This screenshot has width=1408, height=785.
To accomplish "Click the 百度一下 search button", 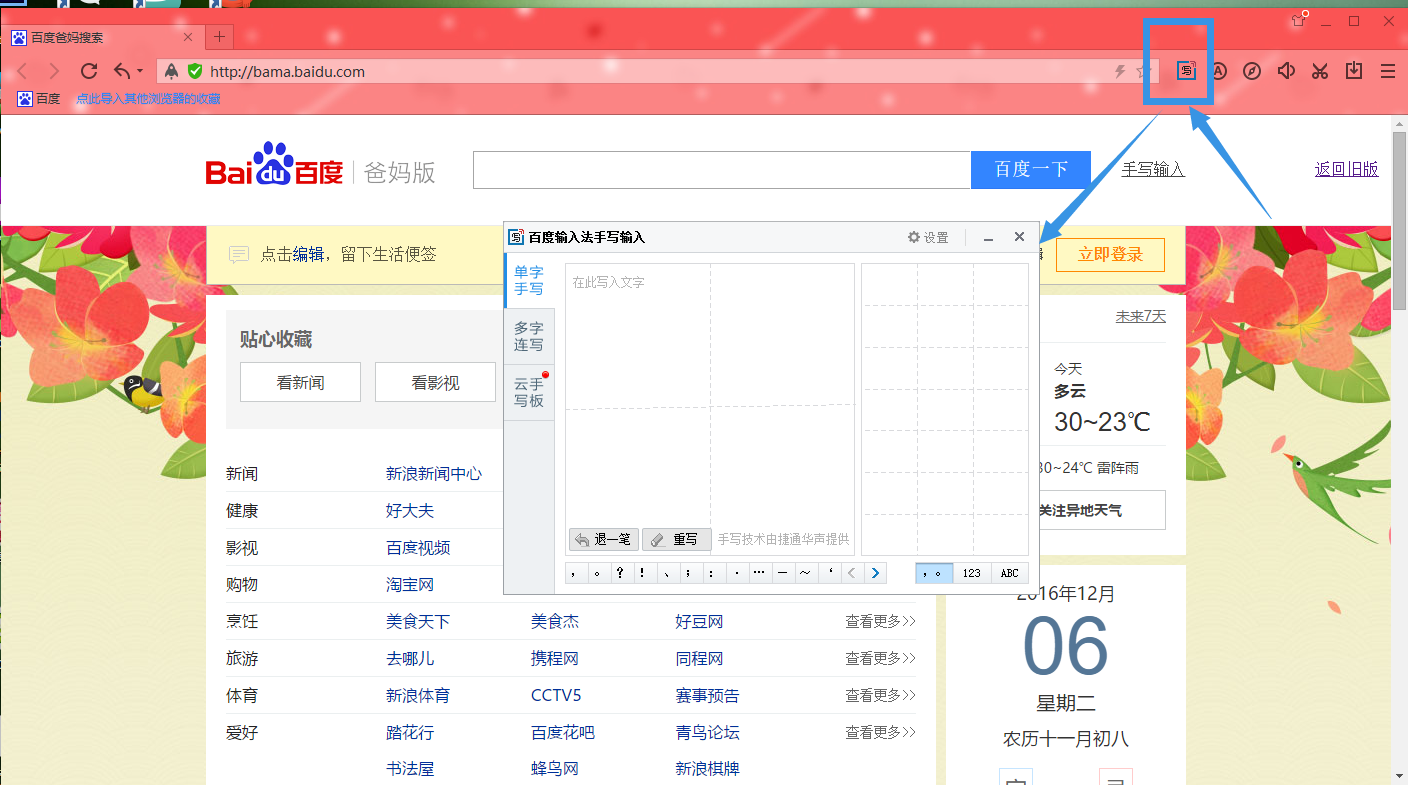I will 1031,170.
